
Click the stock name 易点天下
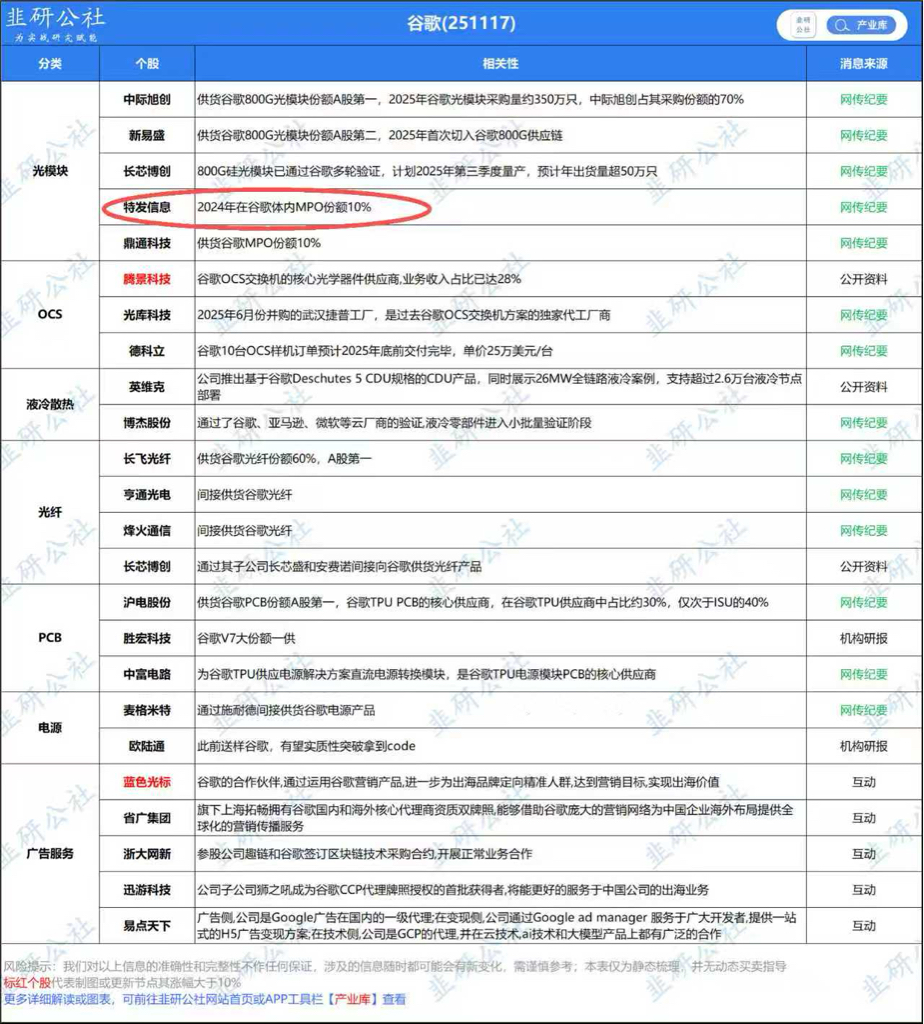pos(147,925)
